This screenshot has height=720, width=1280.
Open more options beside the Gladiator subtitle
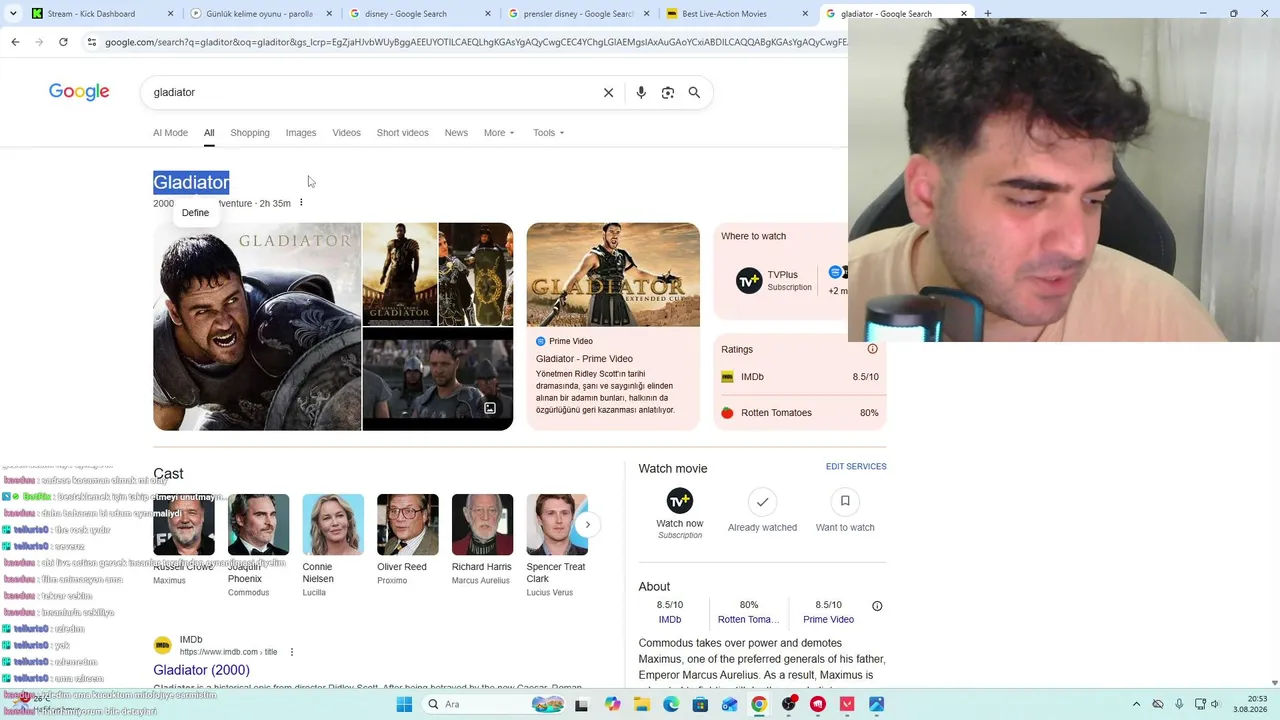pos(301,203)
